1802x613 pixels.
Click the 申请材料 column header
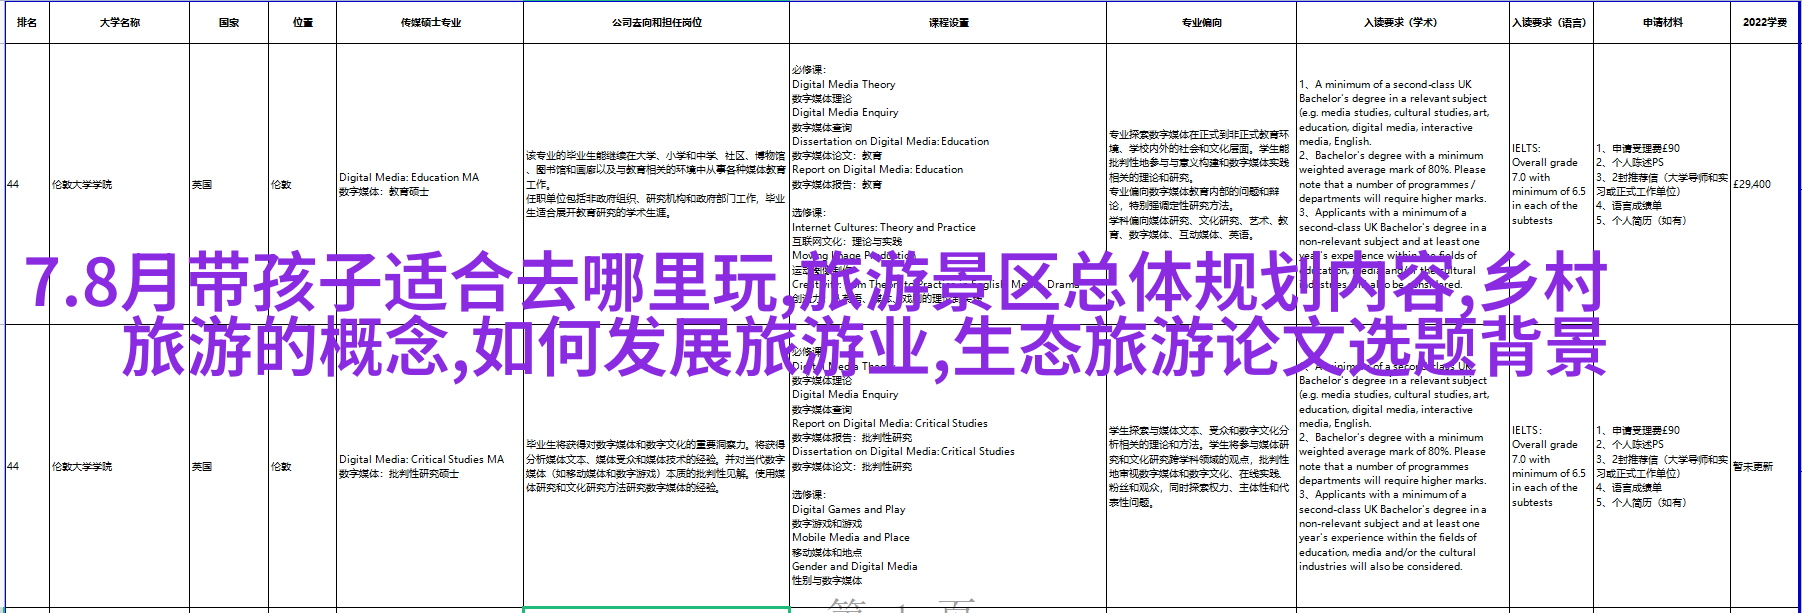1662,22
